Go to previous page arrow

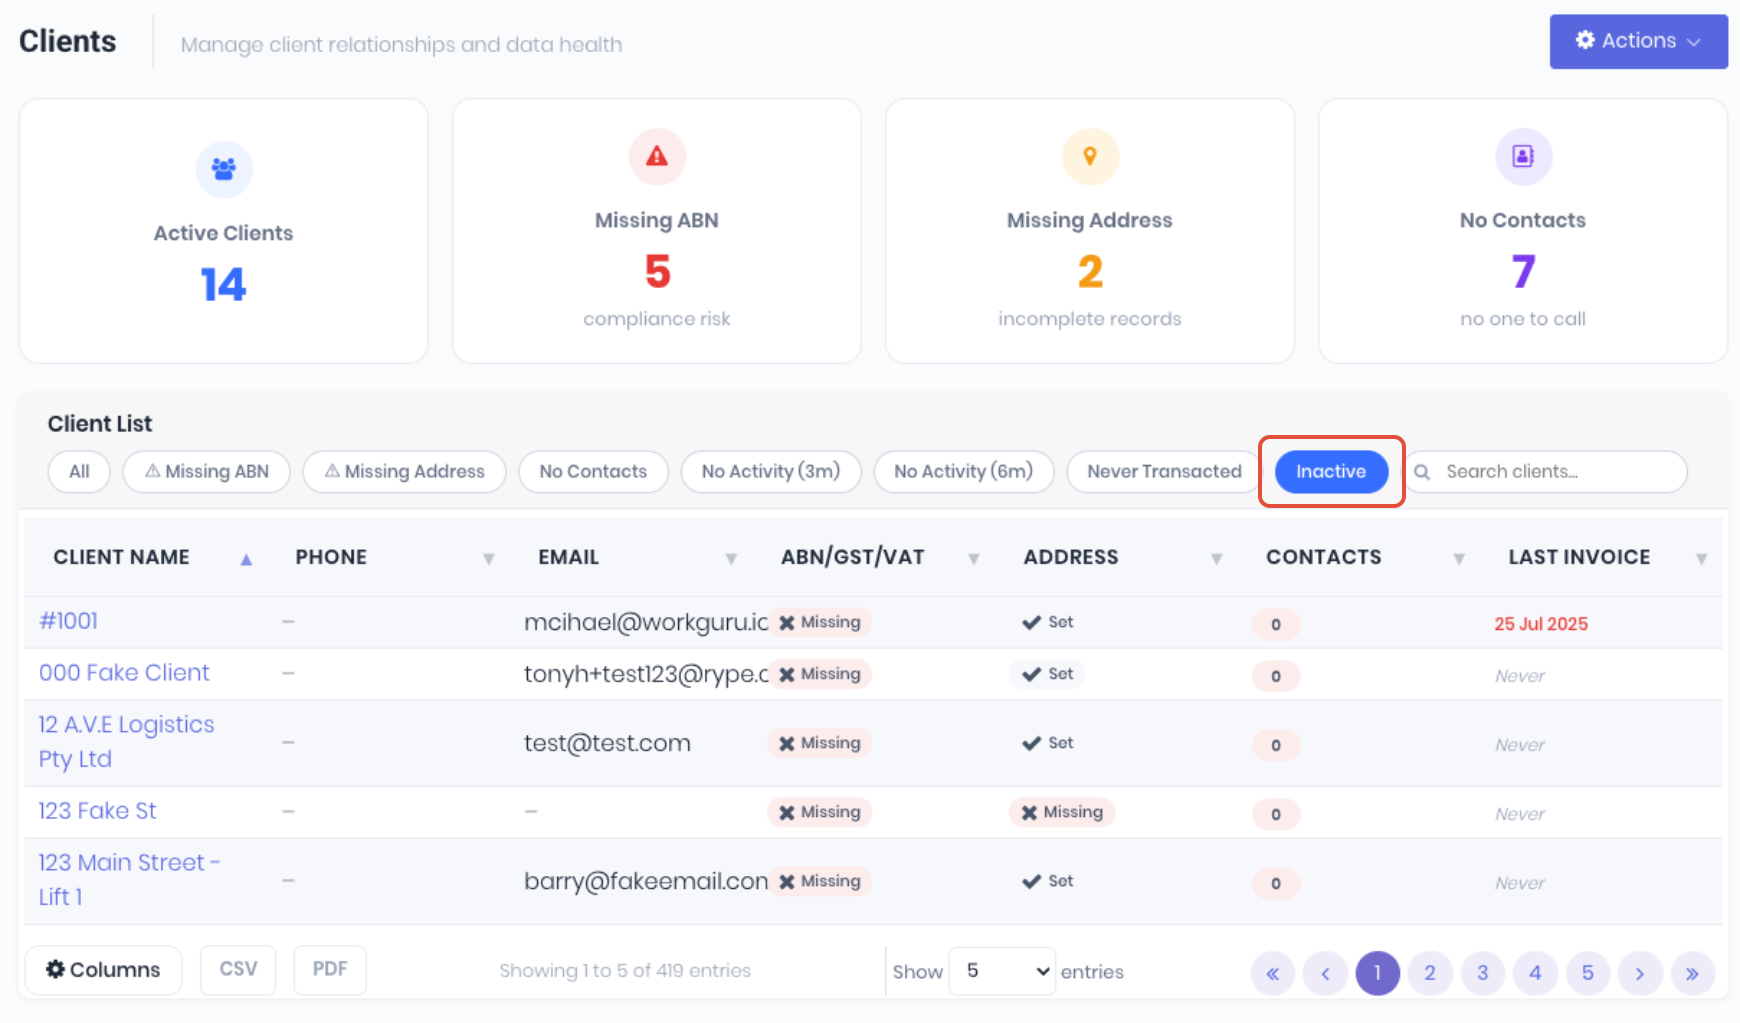coord(1325,973)
